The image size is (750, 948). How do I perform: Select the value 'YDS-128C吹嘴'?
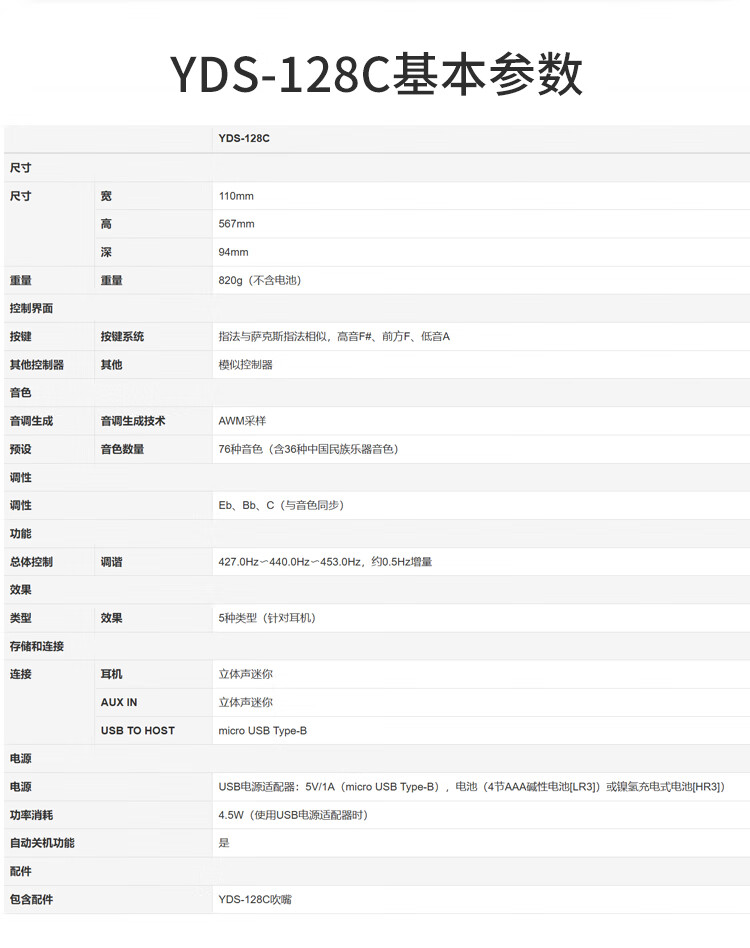click(255, 899)
